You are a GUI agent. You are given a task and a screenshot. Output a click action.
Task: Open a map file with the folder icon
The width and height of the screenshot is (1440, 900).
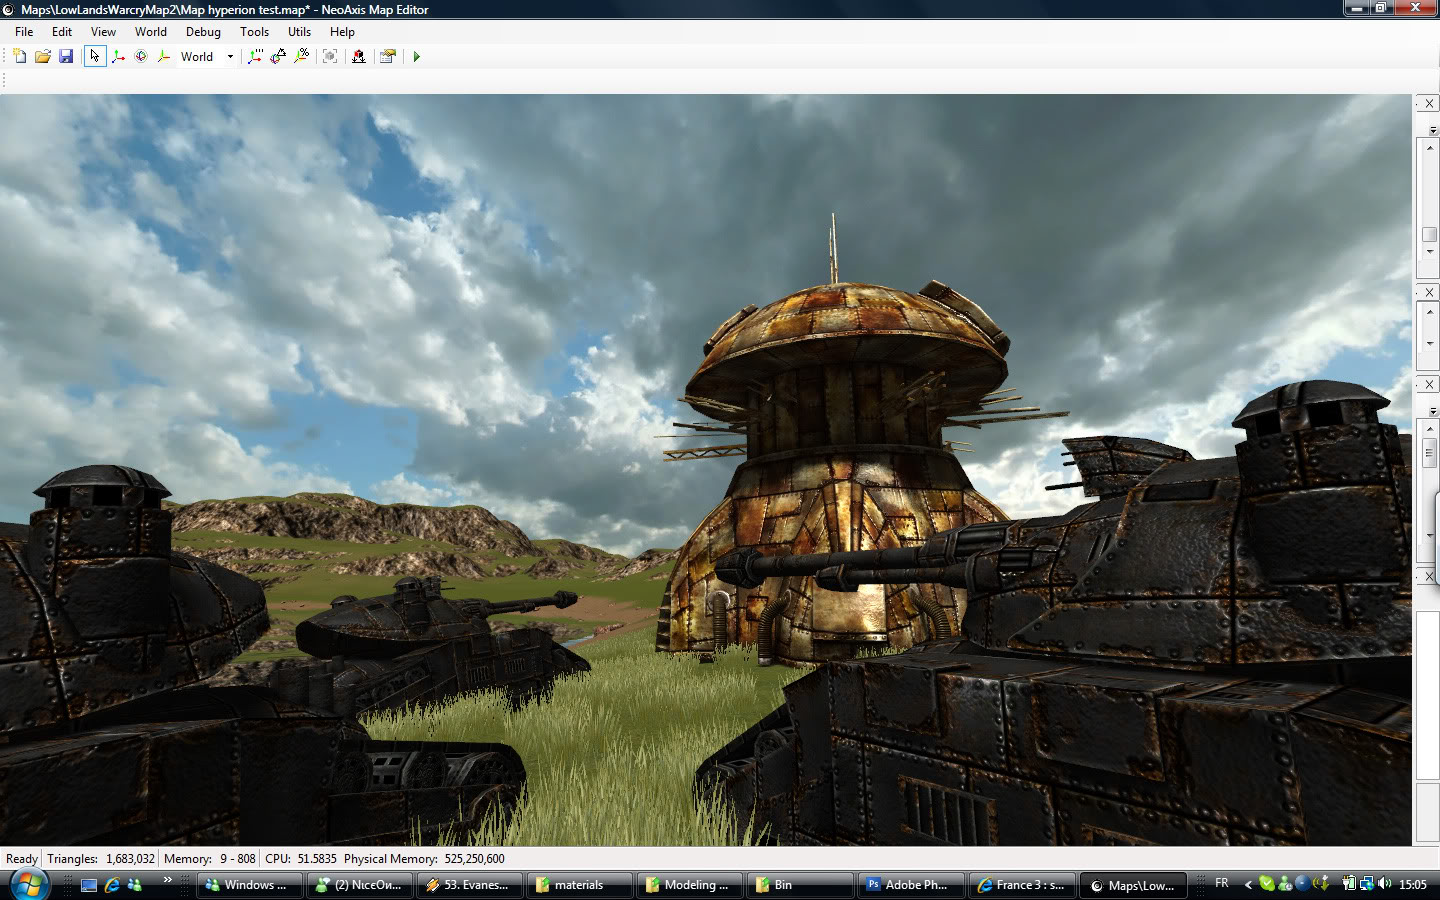[x=43, y=57]
